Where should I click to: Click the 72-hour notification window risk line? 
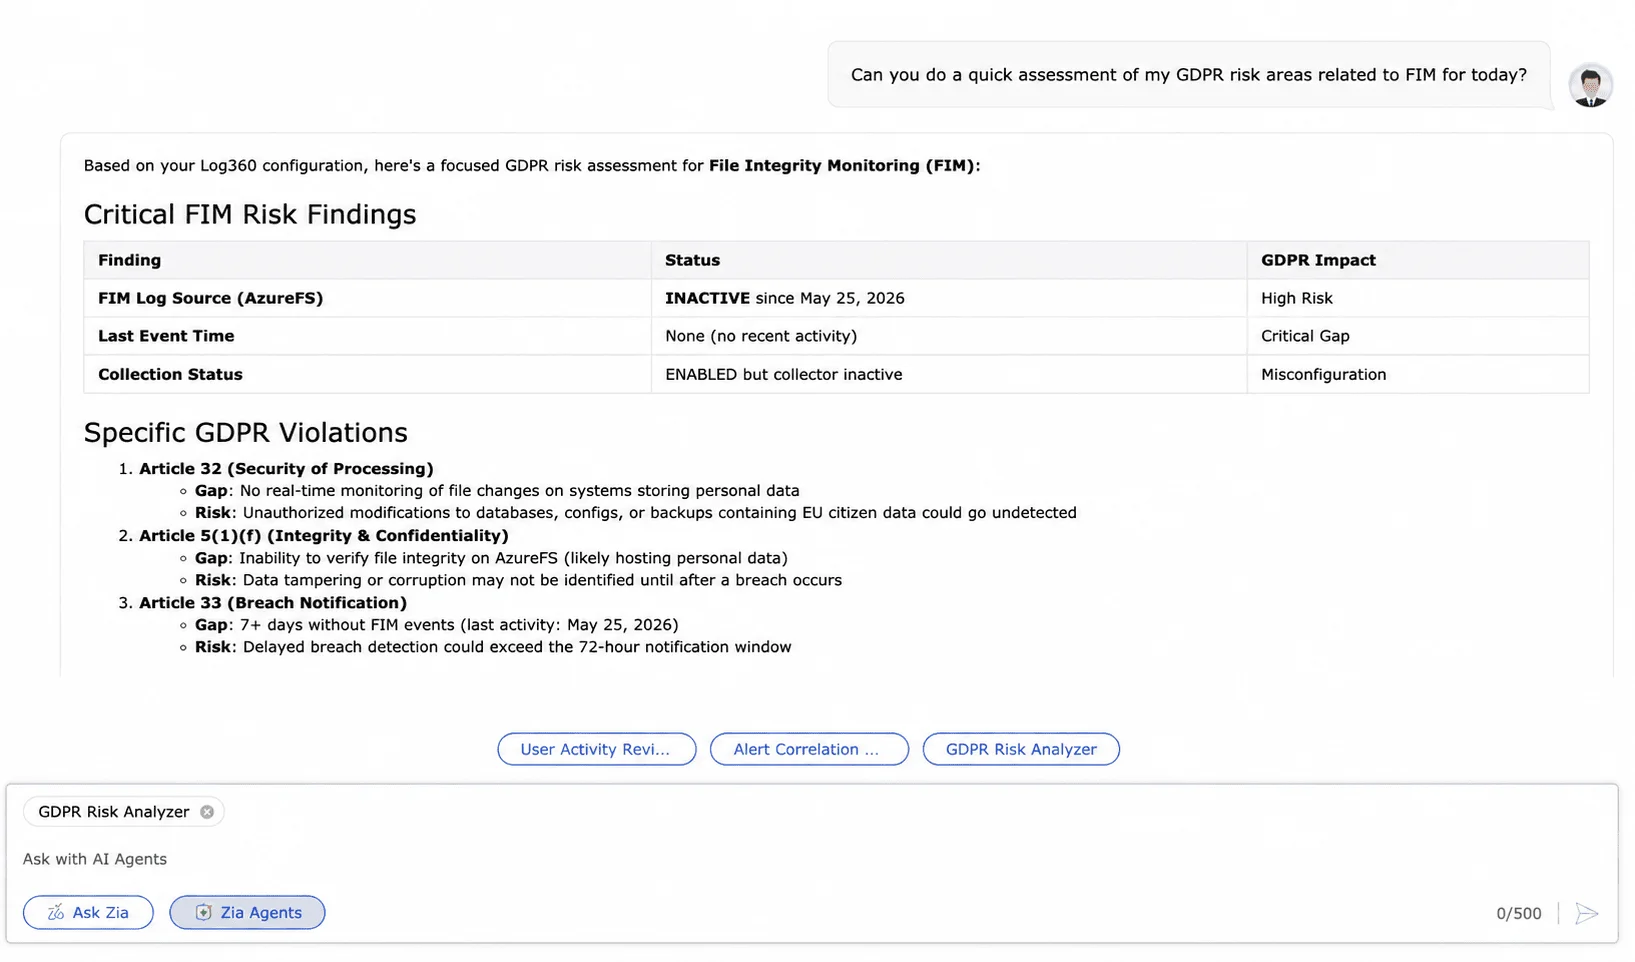[x=493, y=647]
